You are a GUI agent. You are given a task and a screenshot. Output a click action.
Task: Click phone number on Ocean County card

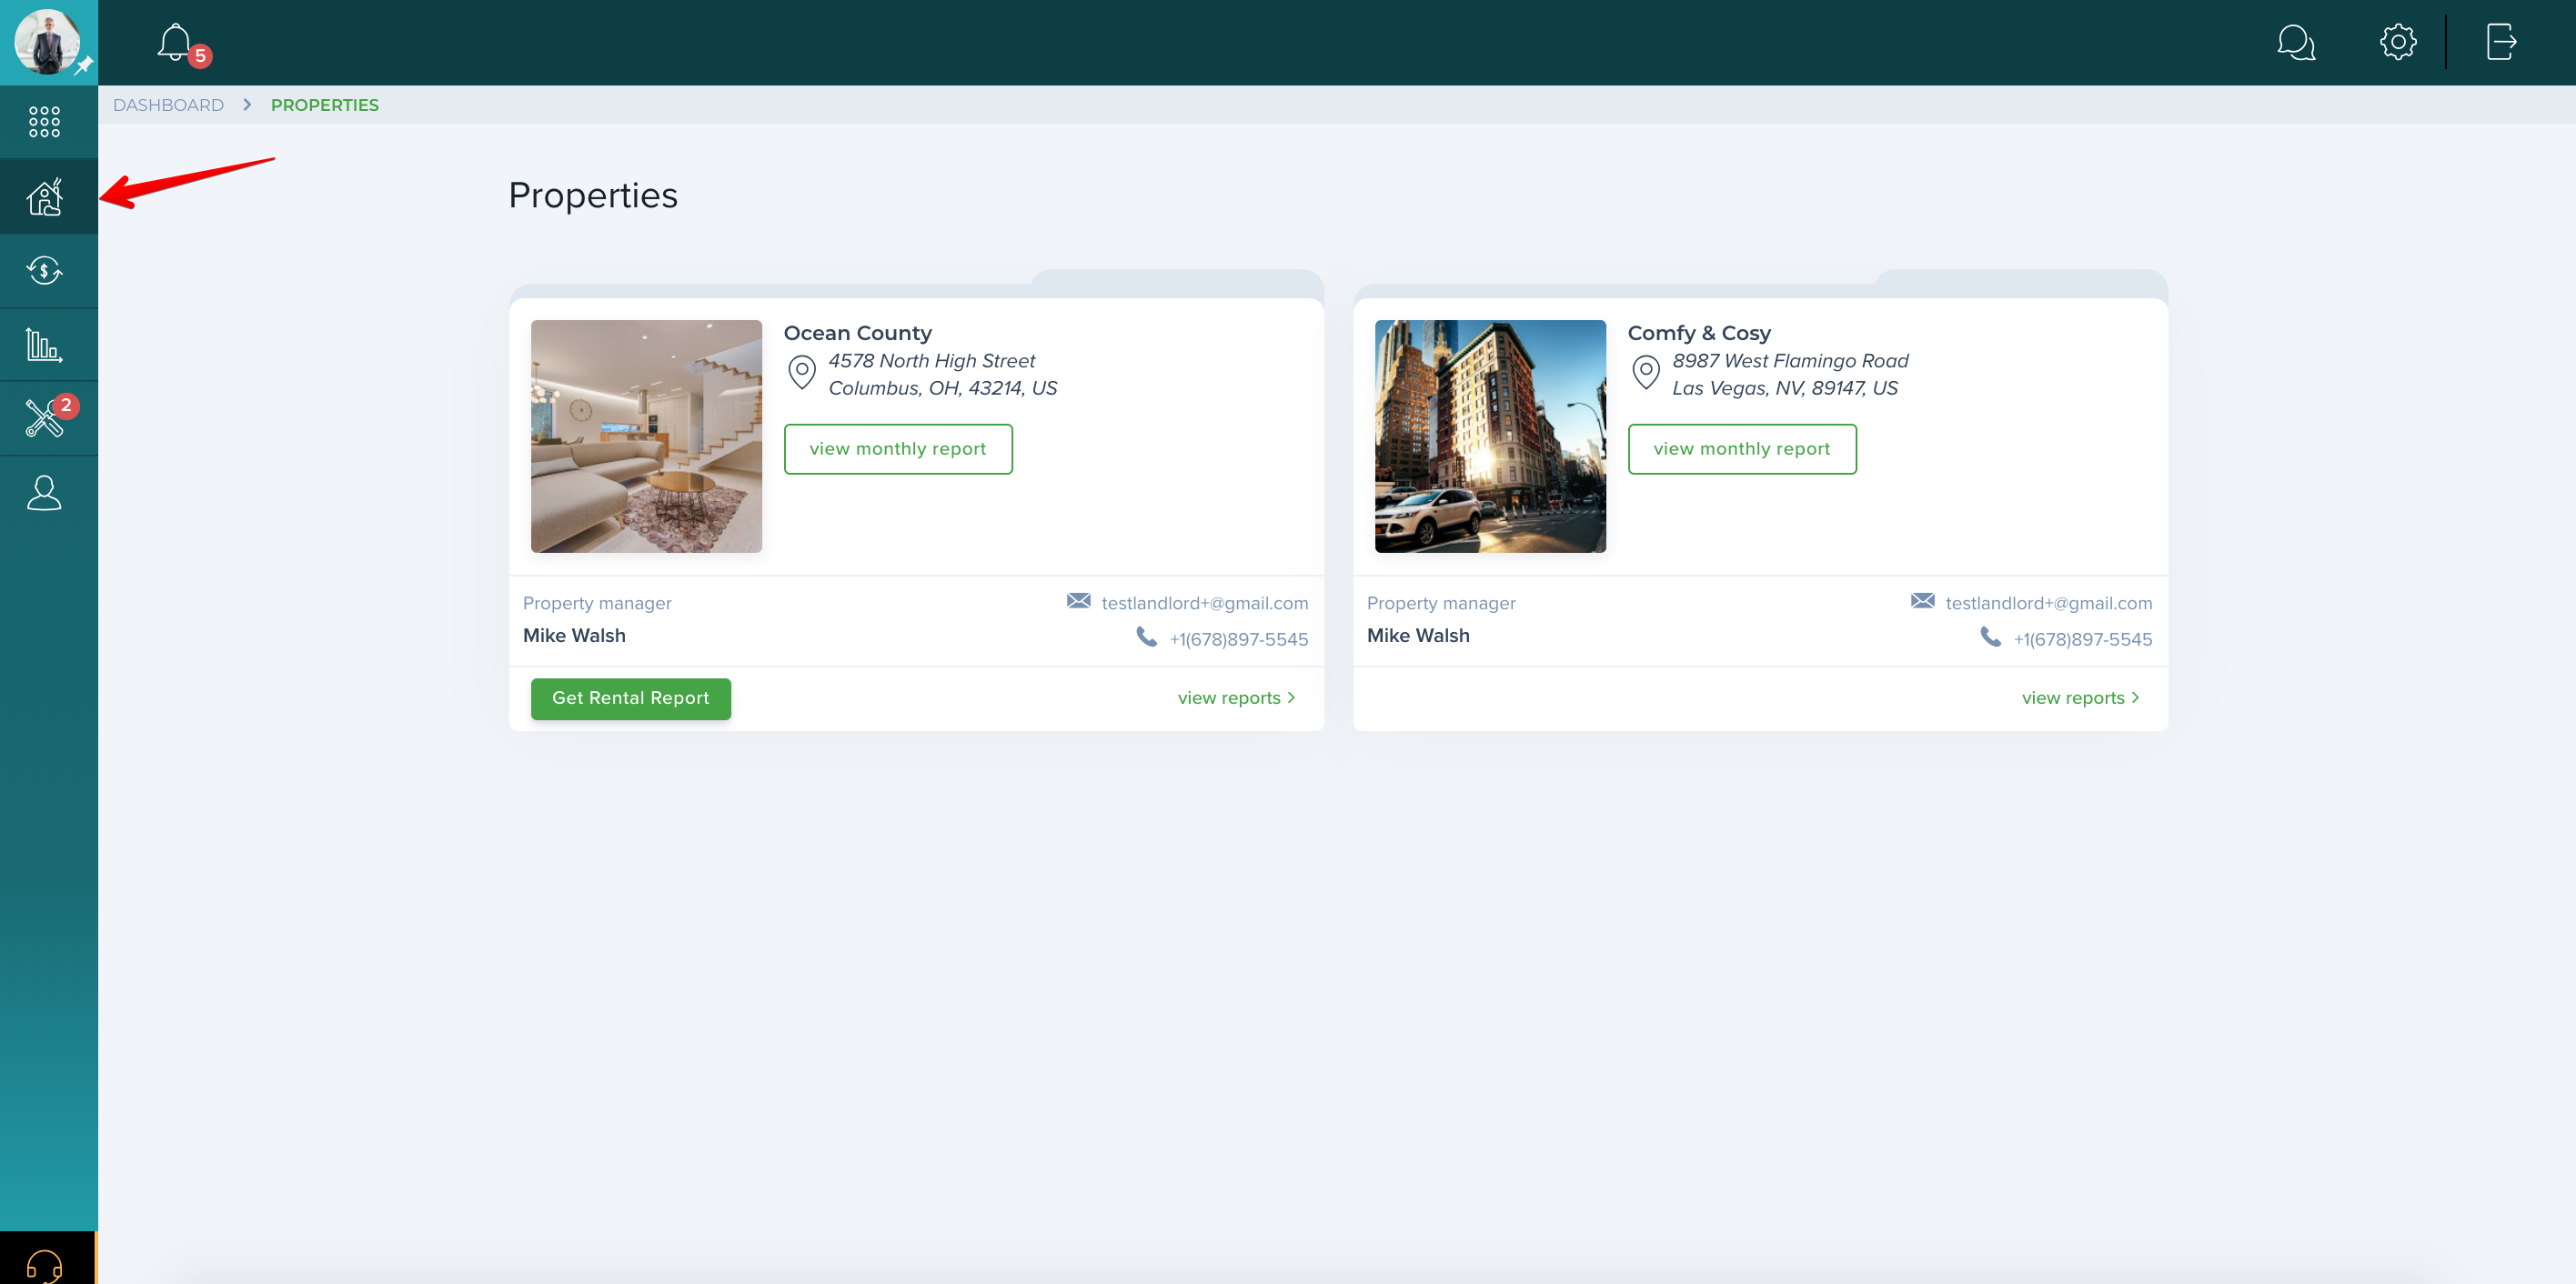pos(1239,639)
